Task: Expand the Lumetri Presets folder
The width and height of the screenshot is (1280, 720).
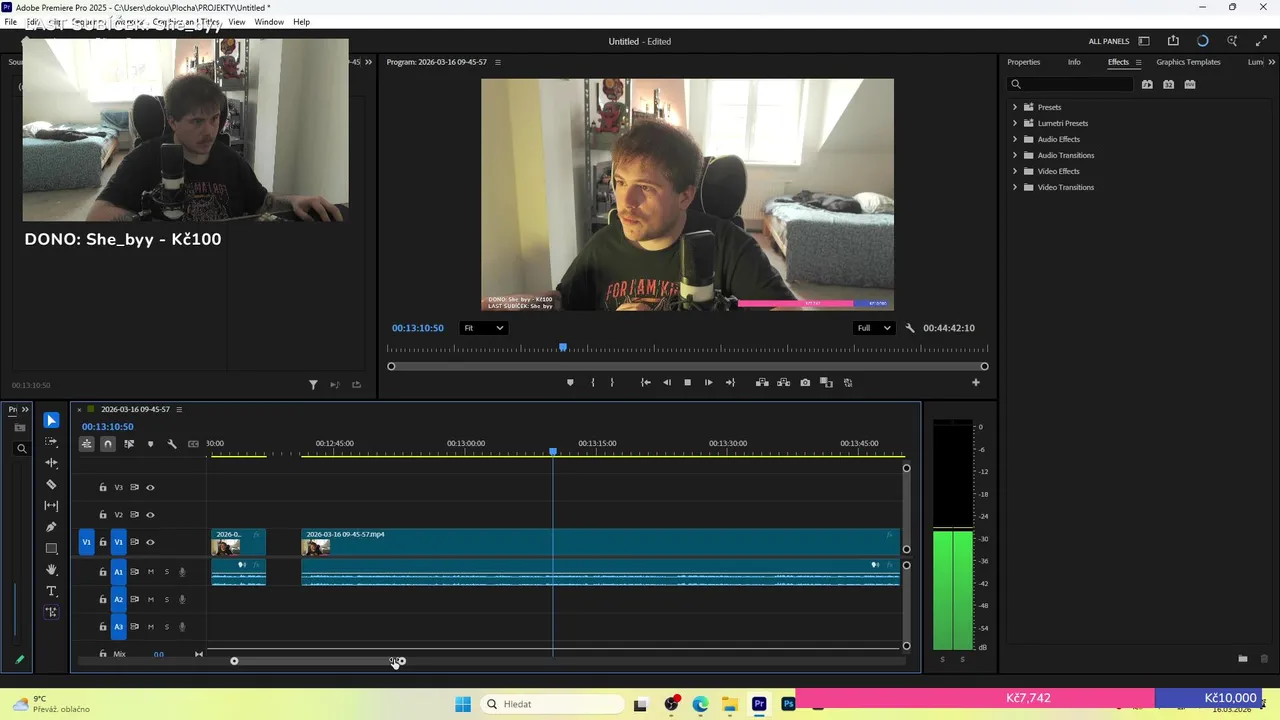Action: [1015, 123]
